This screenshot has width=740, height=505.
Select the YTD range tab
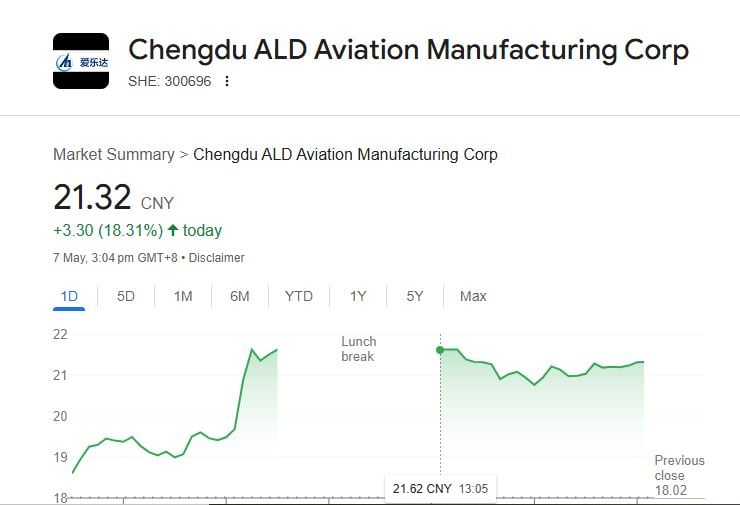(x=299, y=296)
